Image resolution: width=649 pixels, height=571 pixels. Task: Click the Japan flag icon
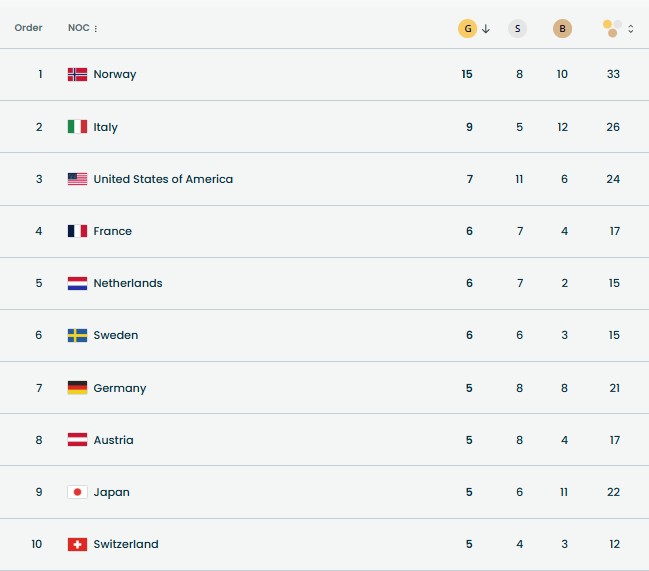77,492
